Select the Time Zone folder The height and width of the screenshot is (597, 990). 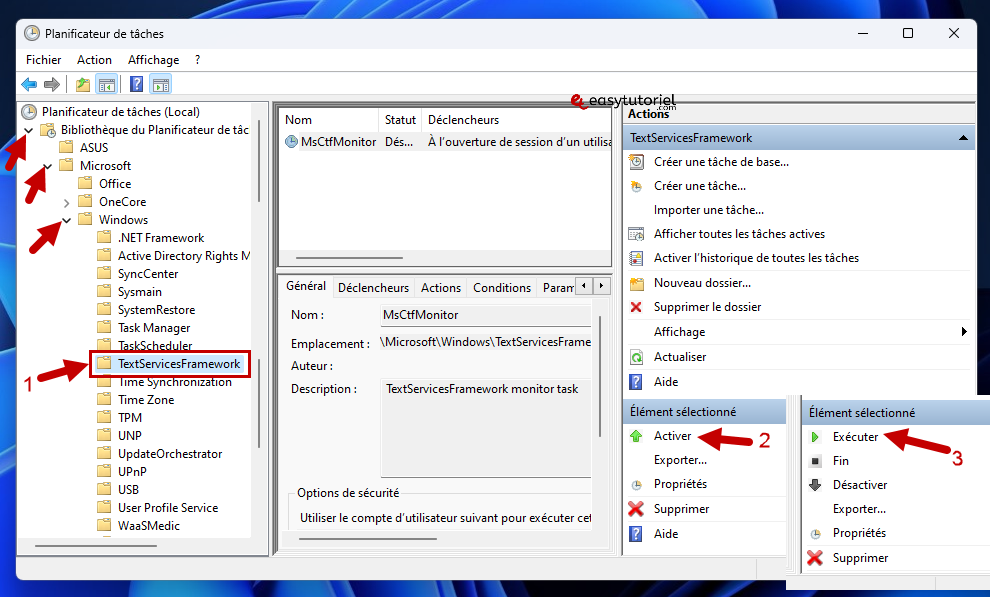click(x=146, y=399)
